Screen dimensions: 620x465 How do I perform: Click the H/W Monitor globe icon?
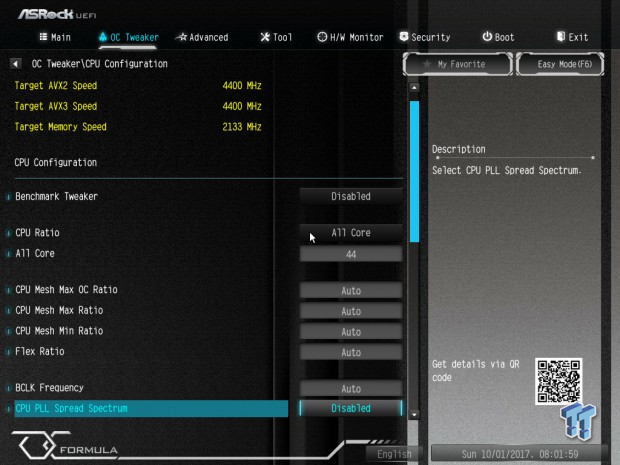tap(322, 37)
